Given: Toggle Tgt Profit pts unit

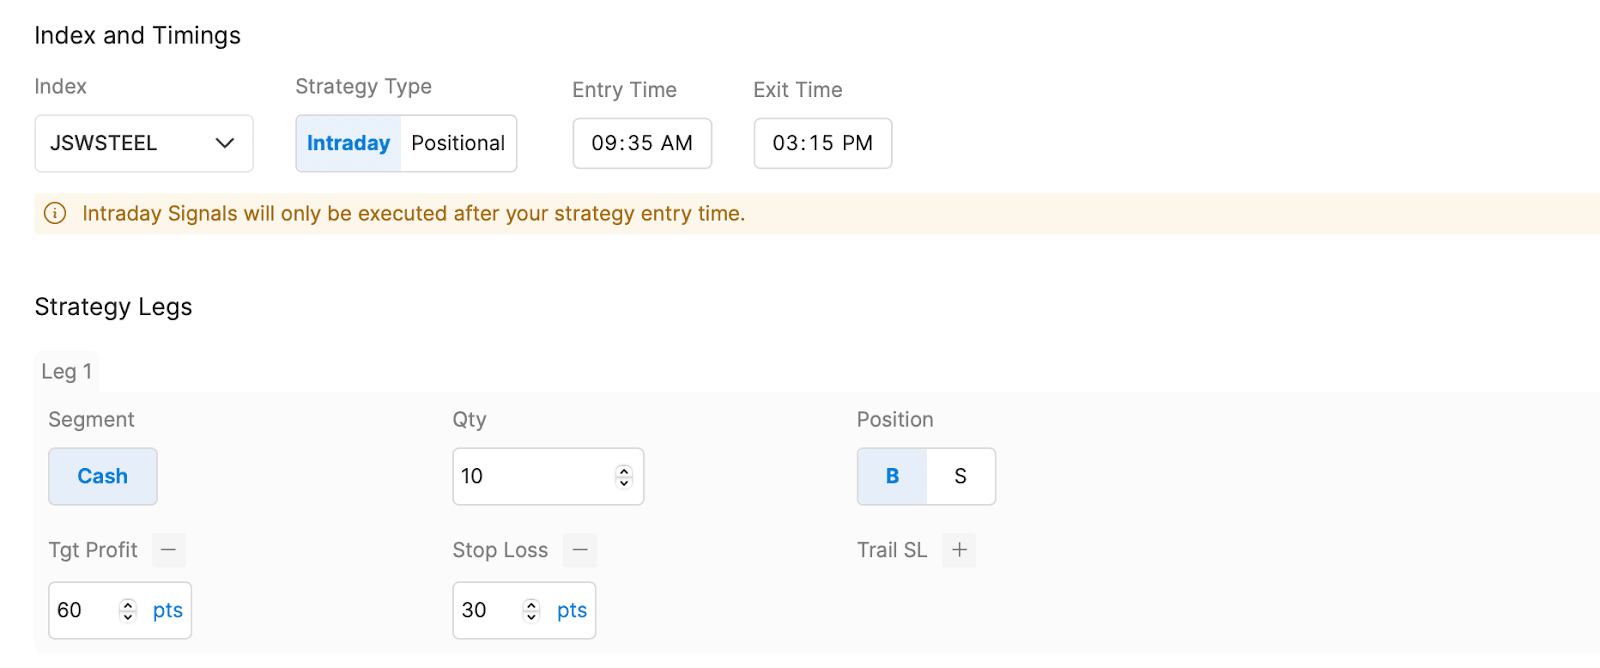Looking at the screenshot, I should (x=168, y=610).
